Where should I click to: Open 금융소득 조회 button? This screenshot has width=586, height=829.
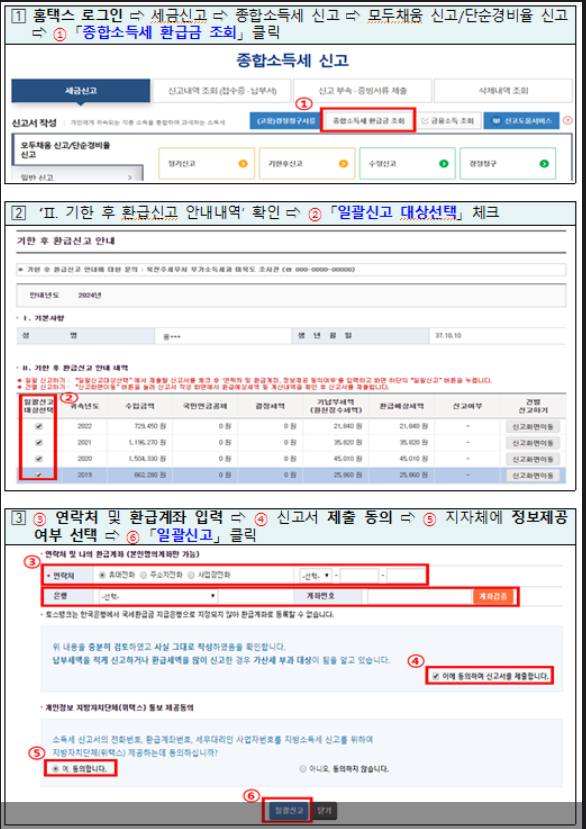[x=448, y=121]
